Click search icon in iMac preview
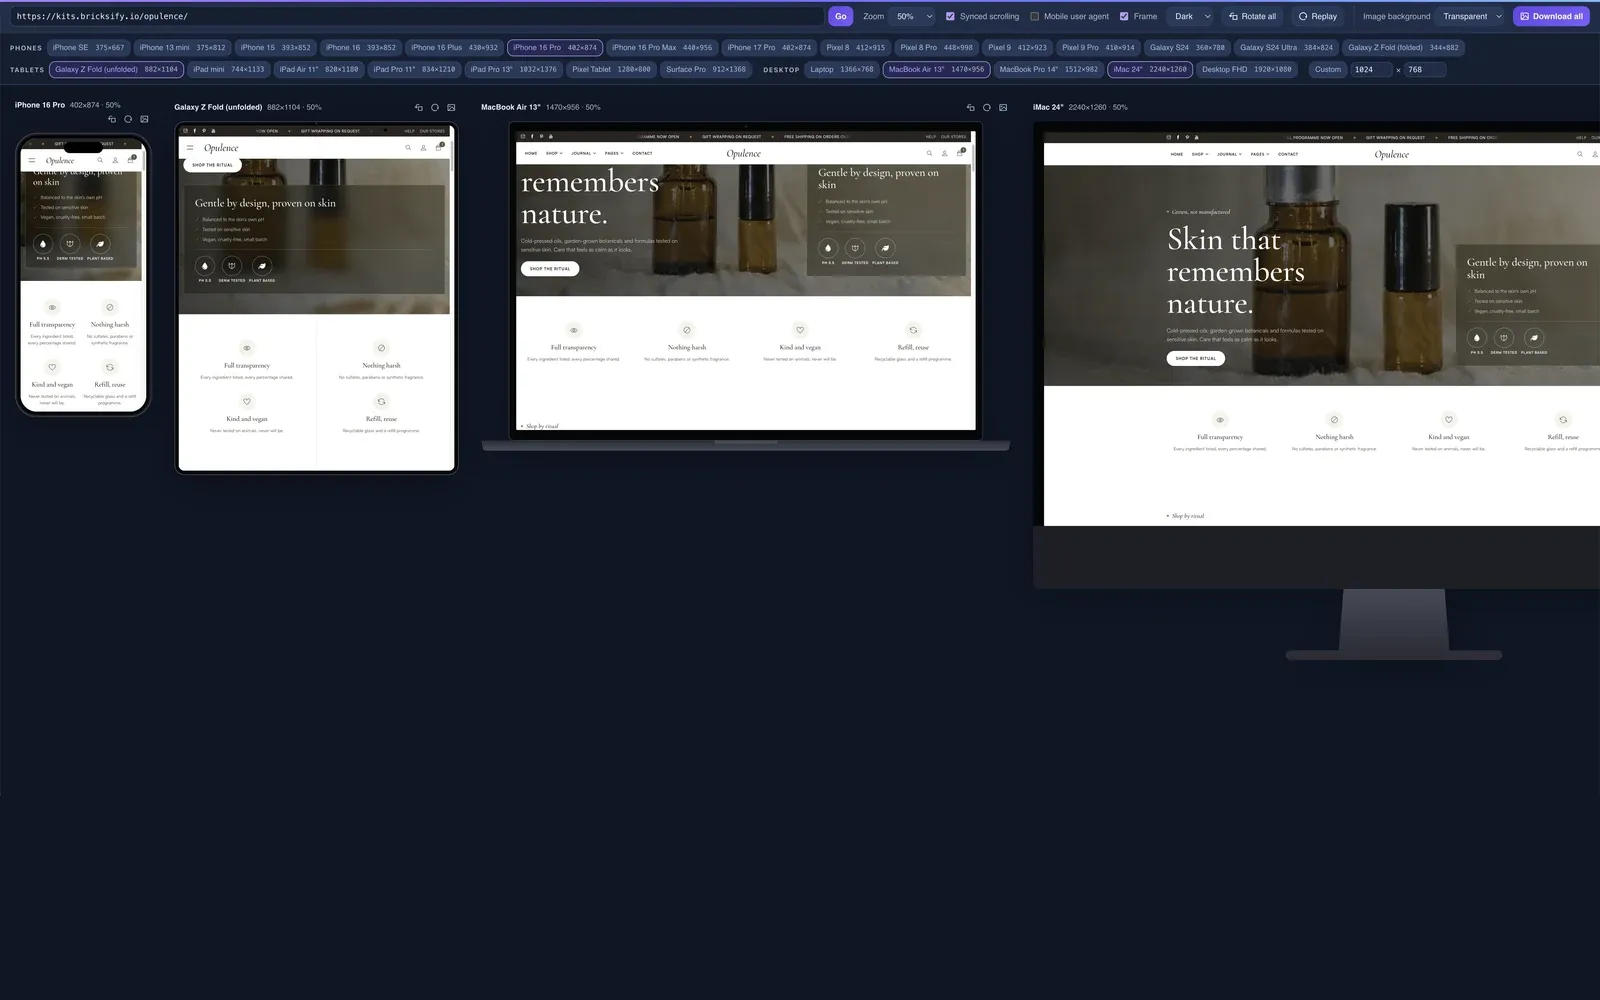 point(1580,154)
